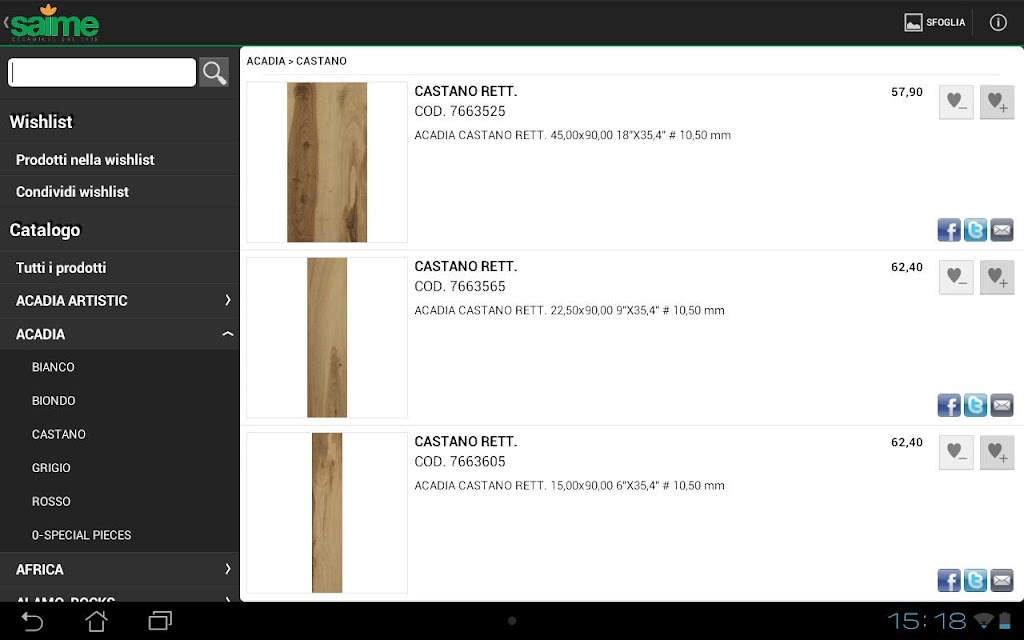Tweet product 7663565 via Twitter icon
The height and width of the screenshot is (640, 1024).
(975, 405)
